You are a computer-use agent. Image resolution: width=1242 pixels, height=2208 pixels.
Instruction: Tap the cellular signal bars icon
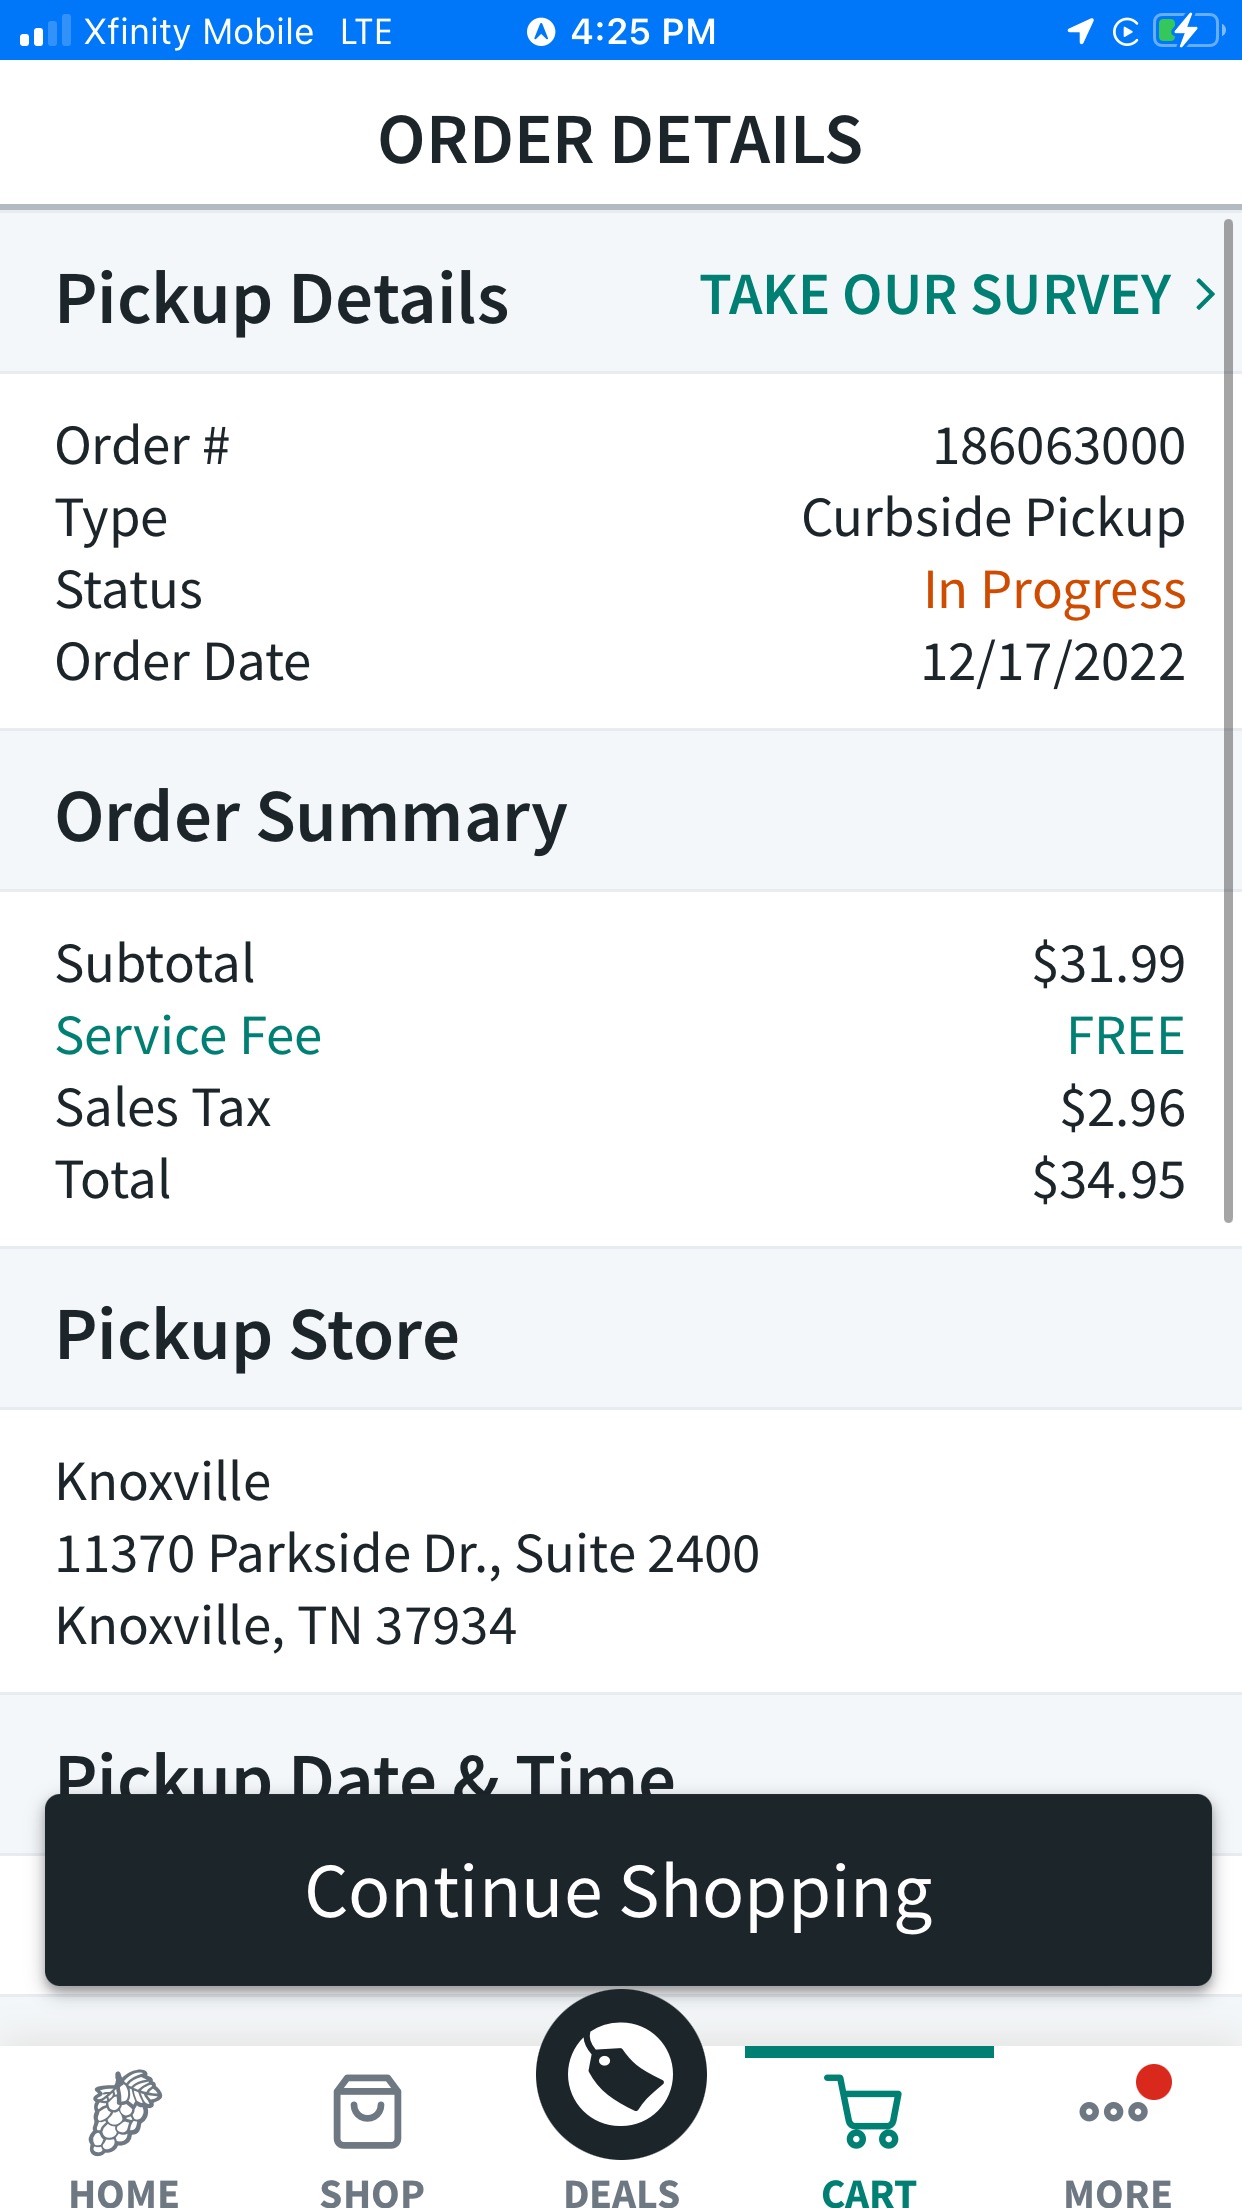pos(45,31)
